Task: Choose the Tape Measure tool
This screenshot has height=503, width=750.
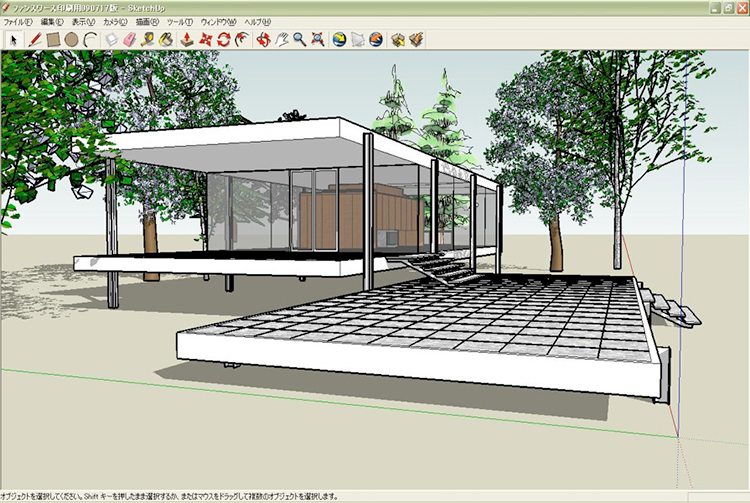Action: (x=148, y=40)
